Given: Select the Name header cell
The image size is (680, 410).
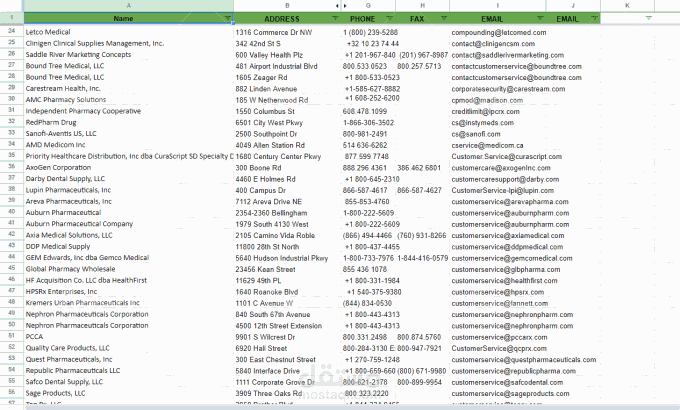Looking at the screenshot, I should (129, 18).
